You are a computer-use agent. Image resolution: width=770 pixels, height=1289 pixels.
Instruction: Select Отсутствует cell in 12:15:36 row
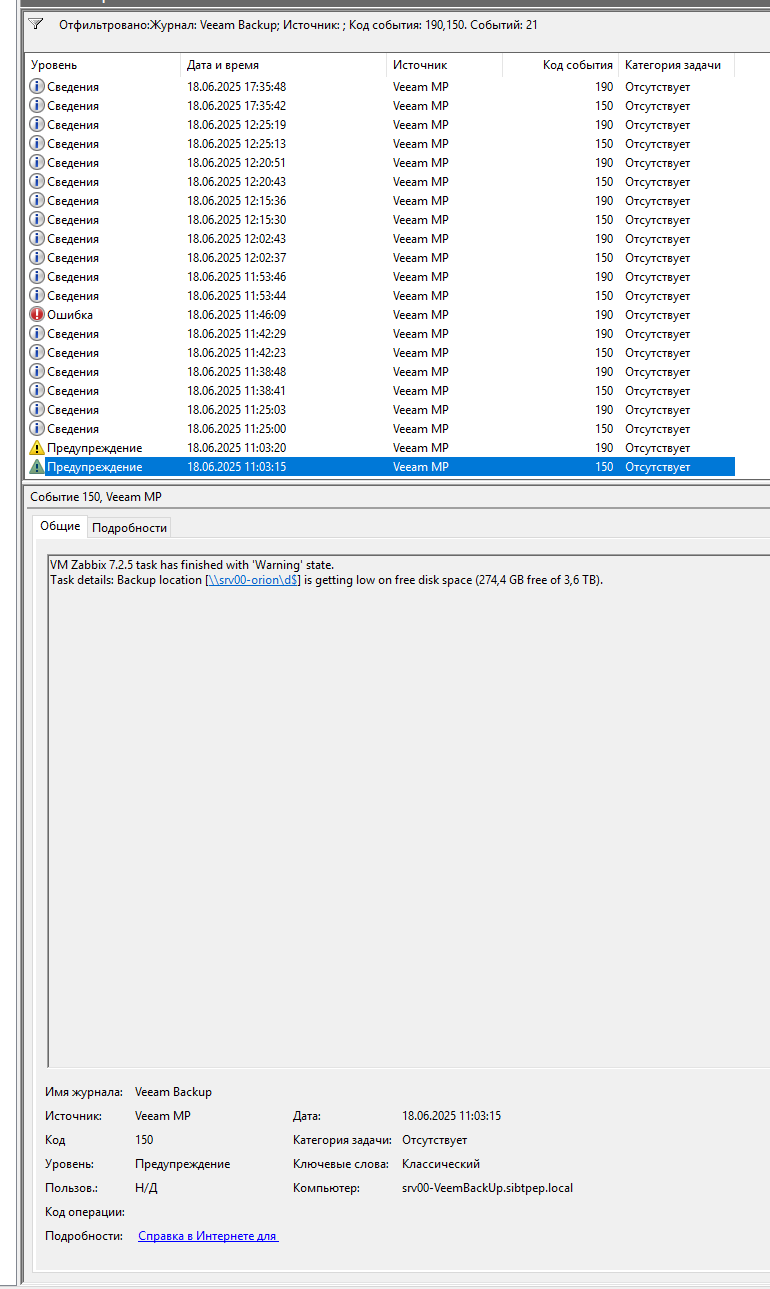click(x=658, y=201)
